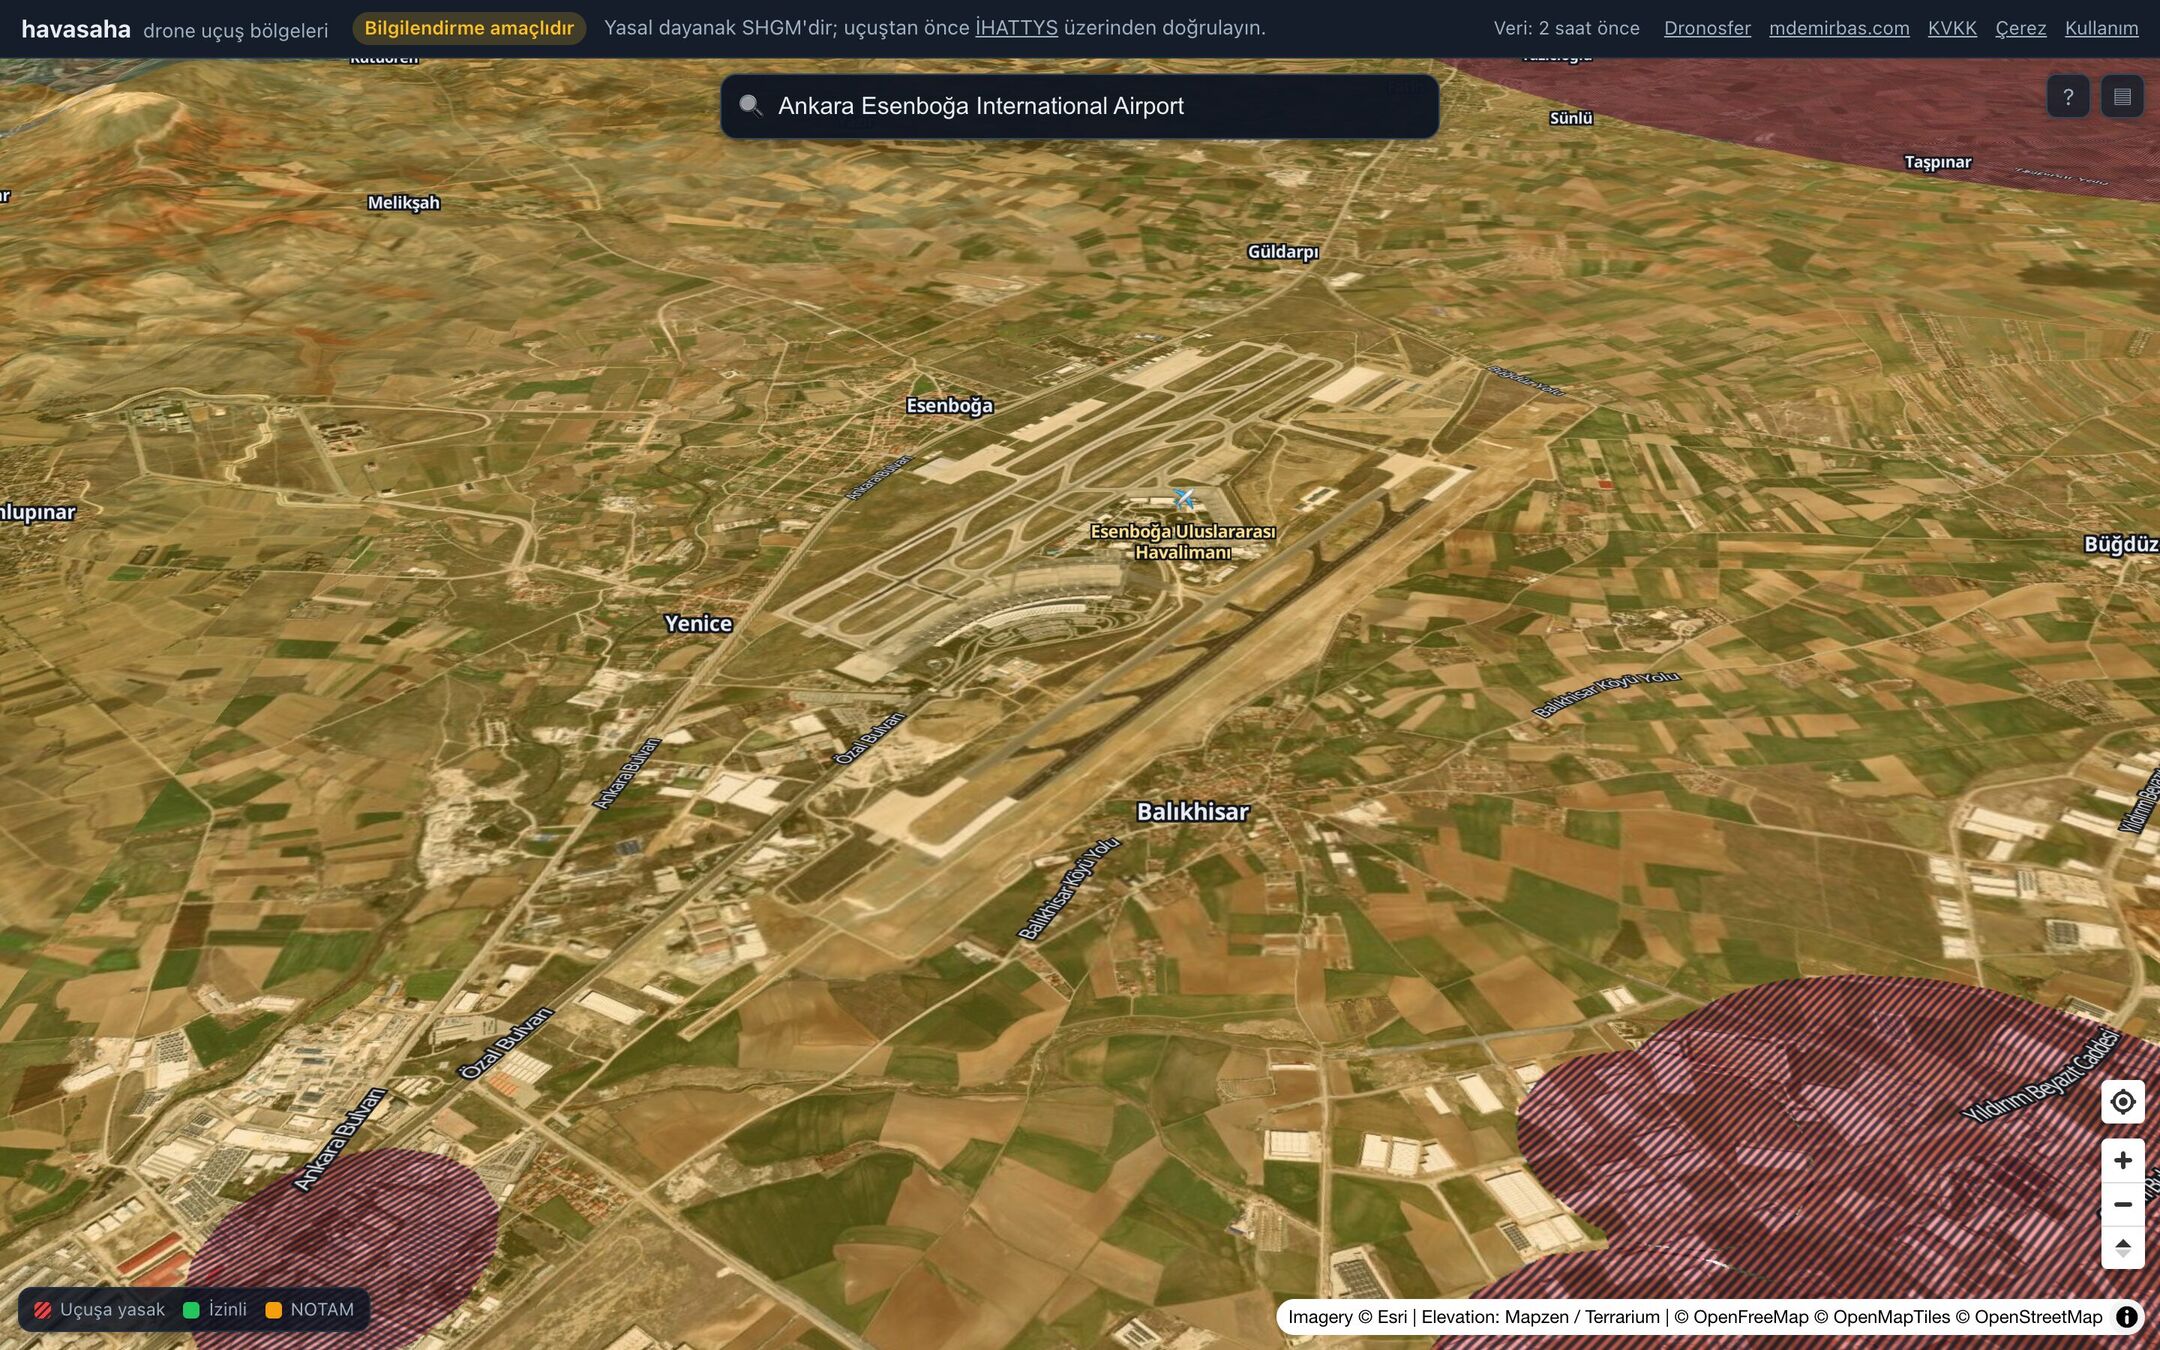Image resolution: width=2160 pixels, height=1350 pixels.
Task: Open the help question mark button
Action: [x=2068, y=97]
